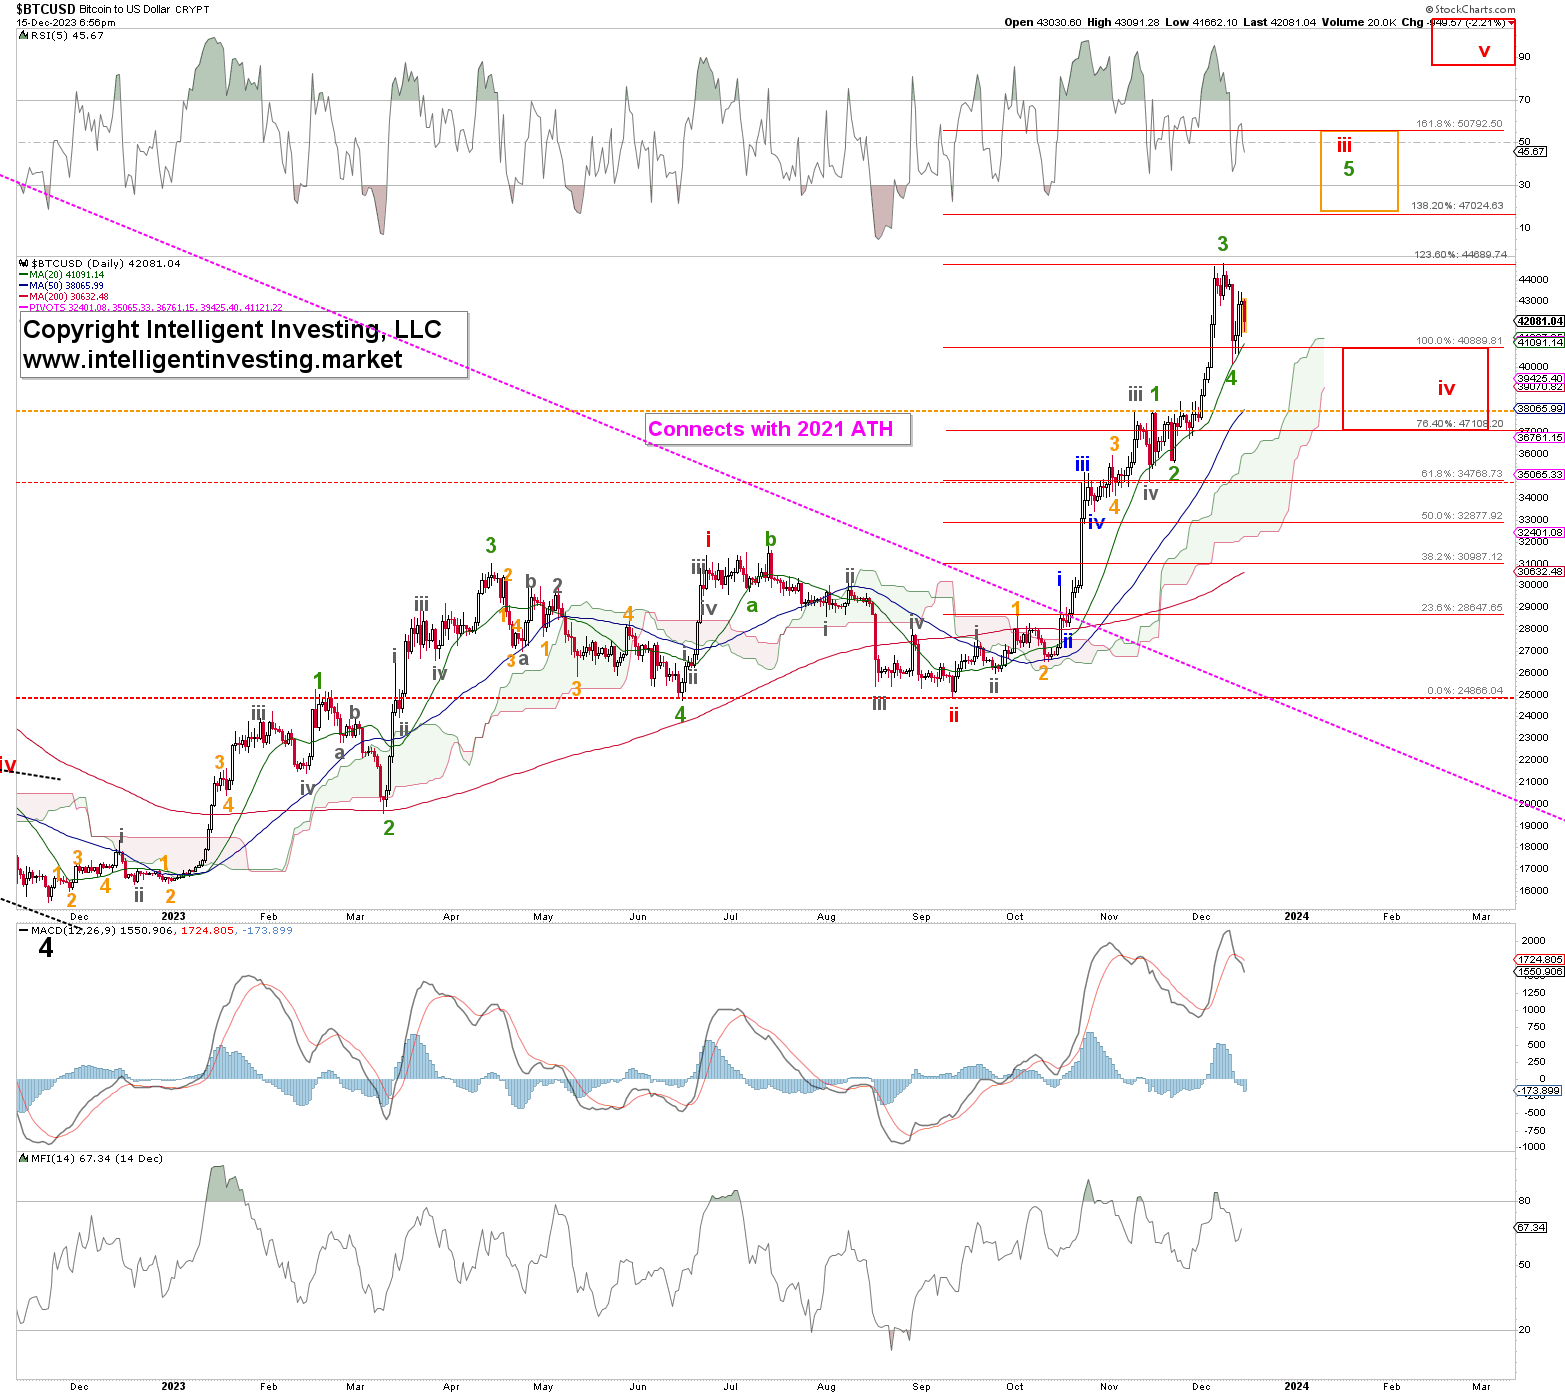The image size is (1565, 1396).
Task: Click the MA(20) 41091.14 legend entry
Action: (x=62, y=275)
